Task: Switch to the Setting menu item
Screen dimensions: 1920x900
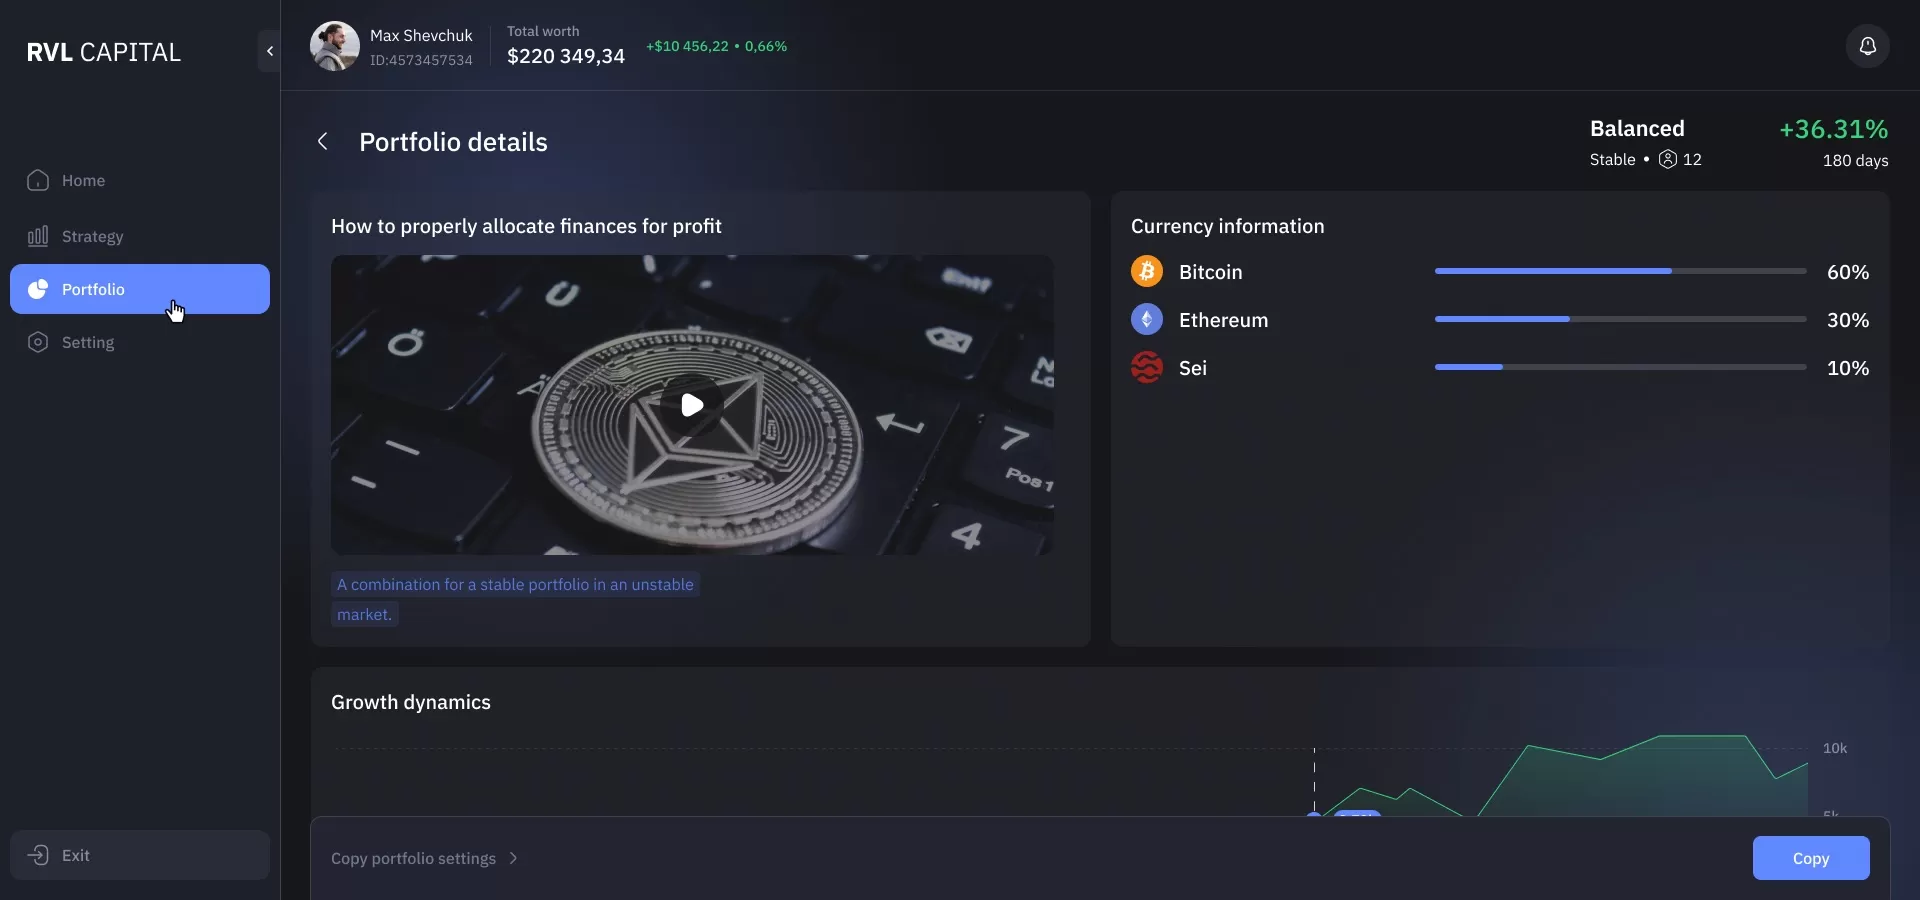Action: coord(88,343)
